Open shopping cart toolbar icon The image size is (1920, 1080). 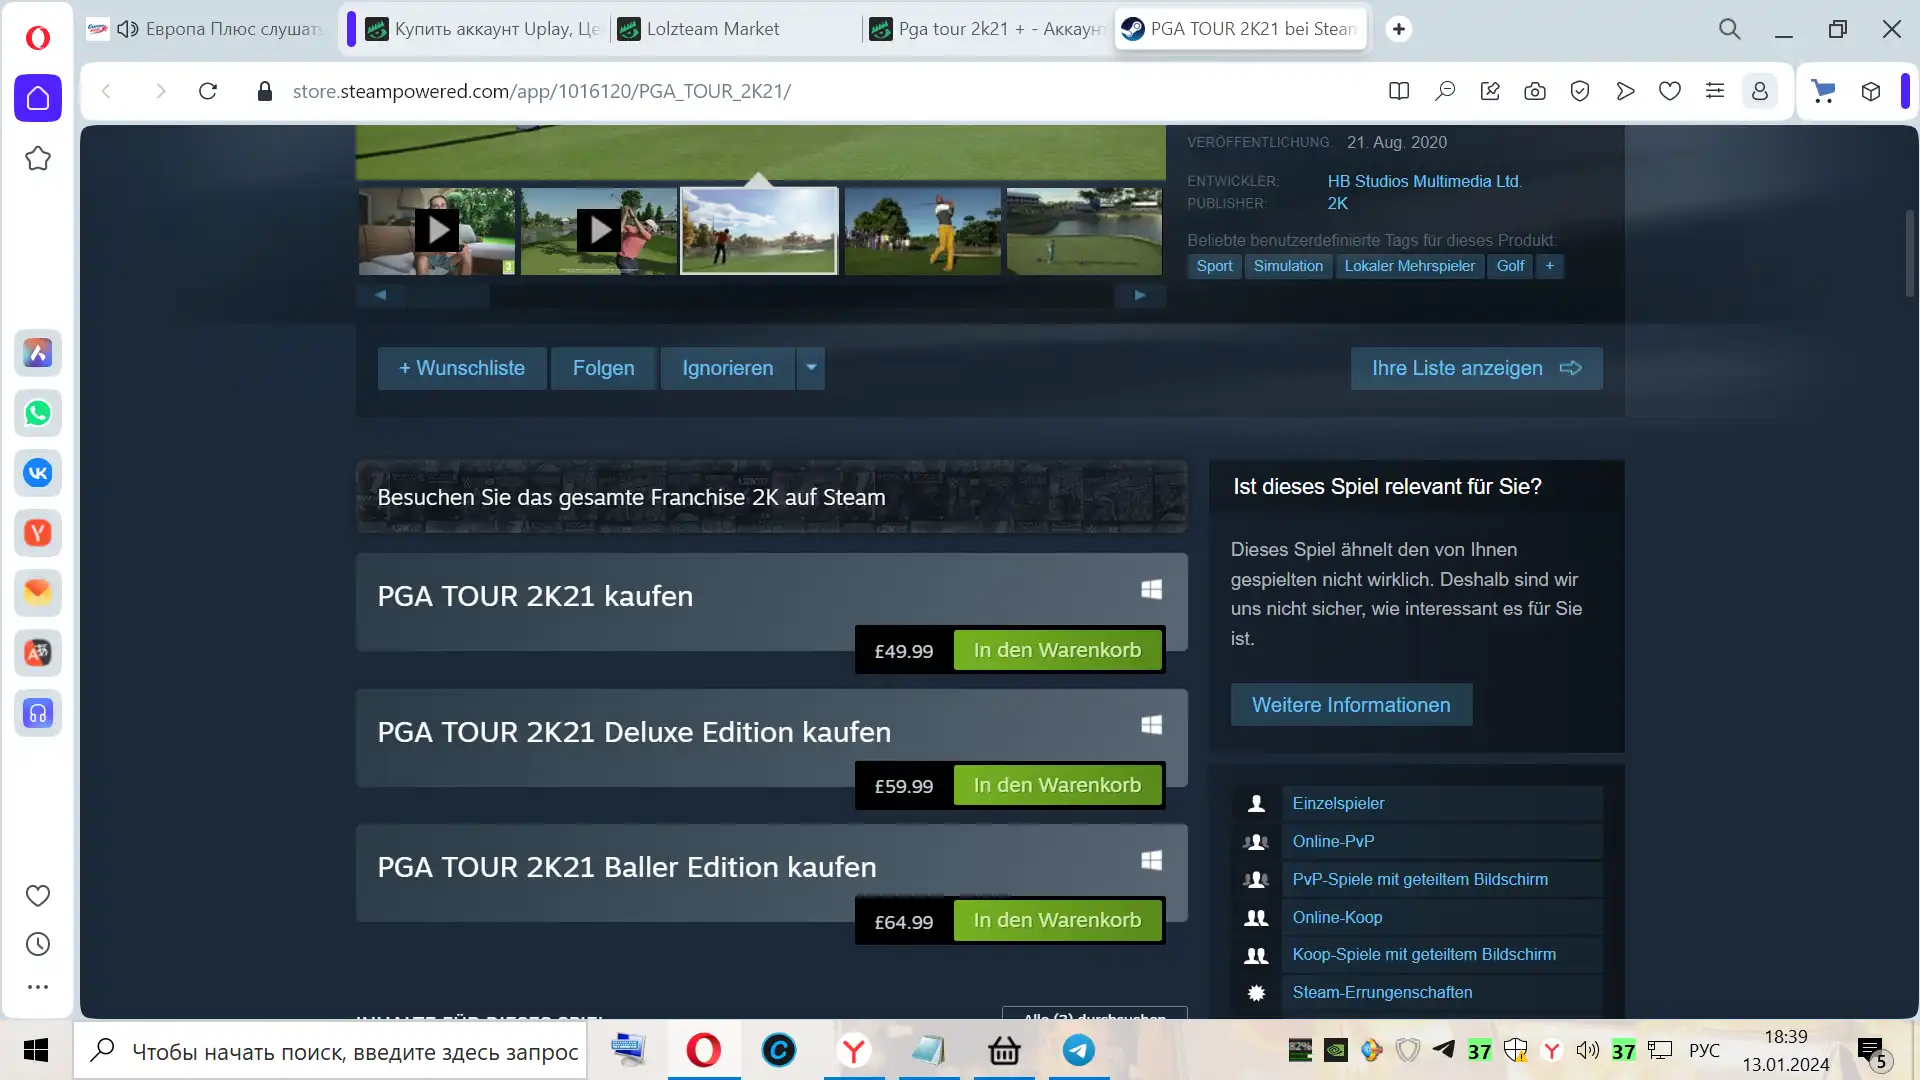(1824, 91)
